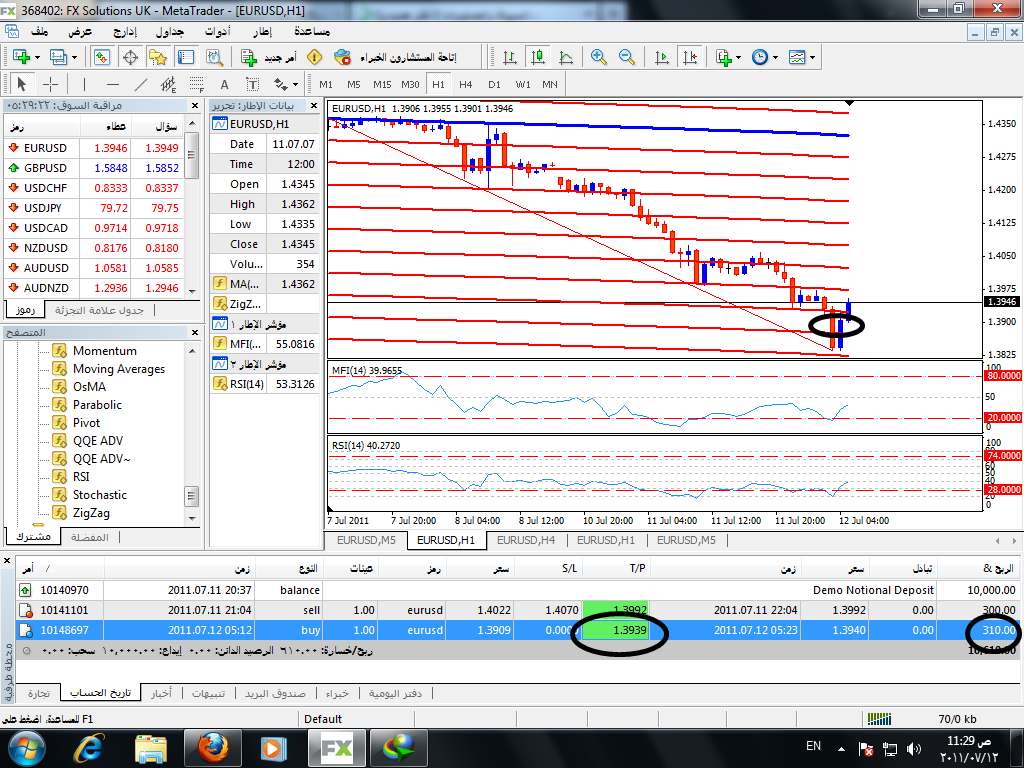Open the Periodicity dropdown arrow

pos(775,57)
